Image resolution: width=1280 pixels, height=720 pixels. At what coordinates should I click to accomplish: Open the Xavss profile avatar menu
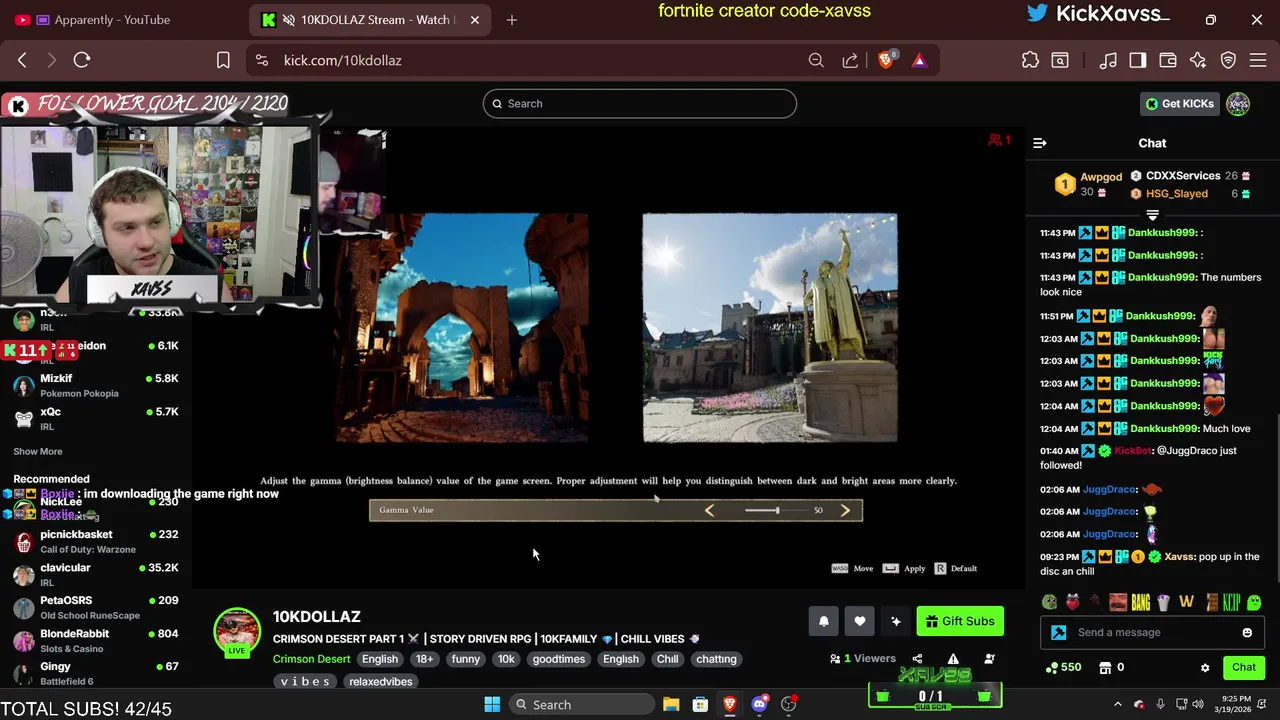1238,104
